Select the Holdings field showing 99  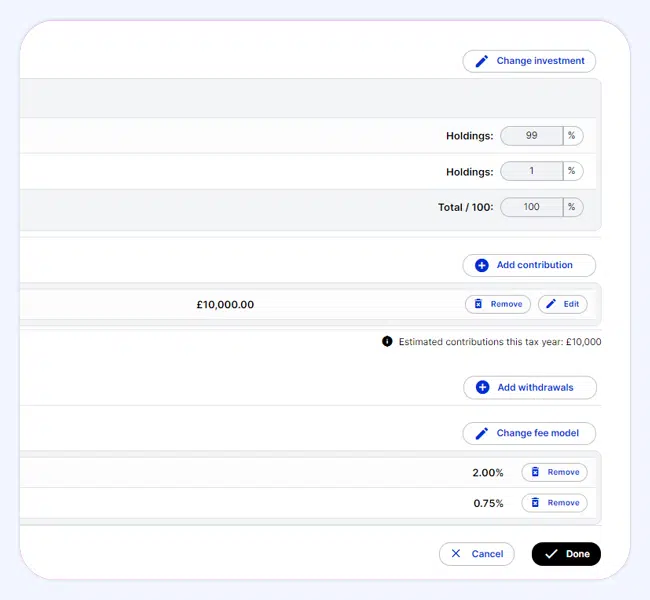point(531,136)
